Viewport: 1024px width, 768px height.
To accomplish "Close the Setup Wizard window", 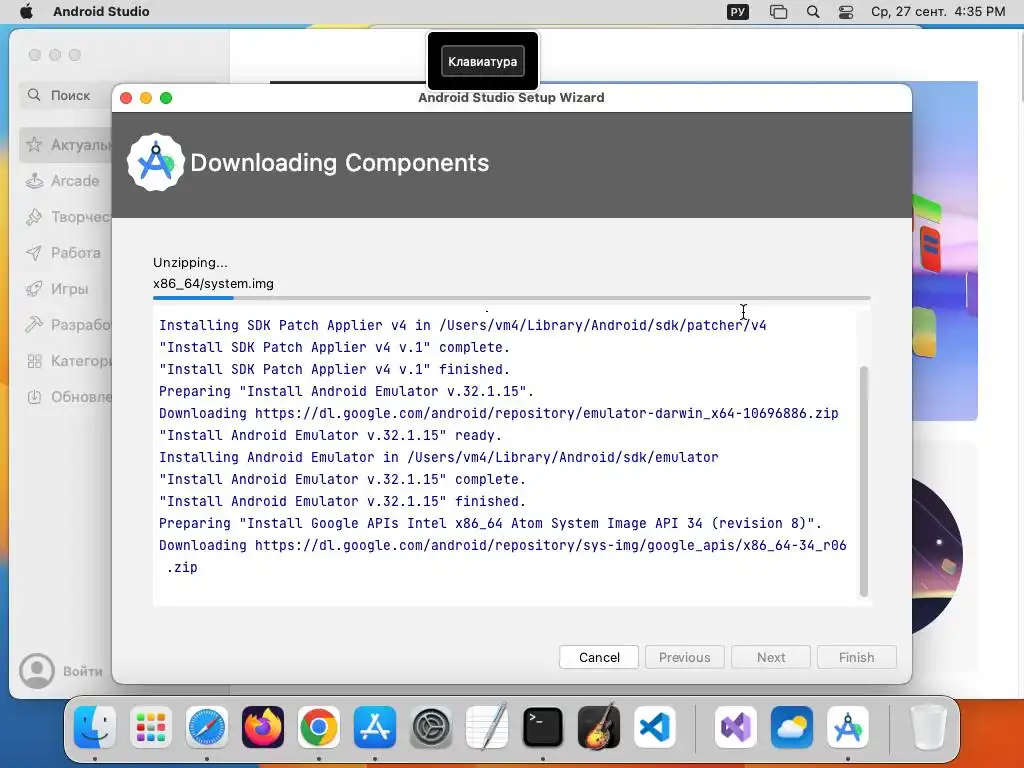I will point(126,98).
